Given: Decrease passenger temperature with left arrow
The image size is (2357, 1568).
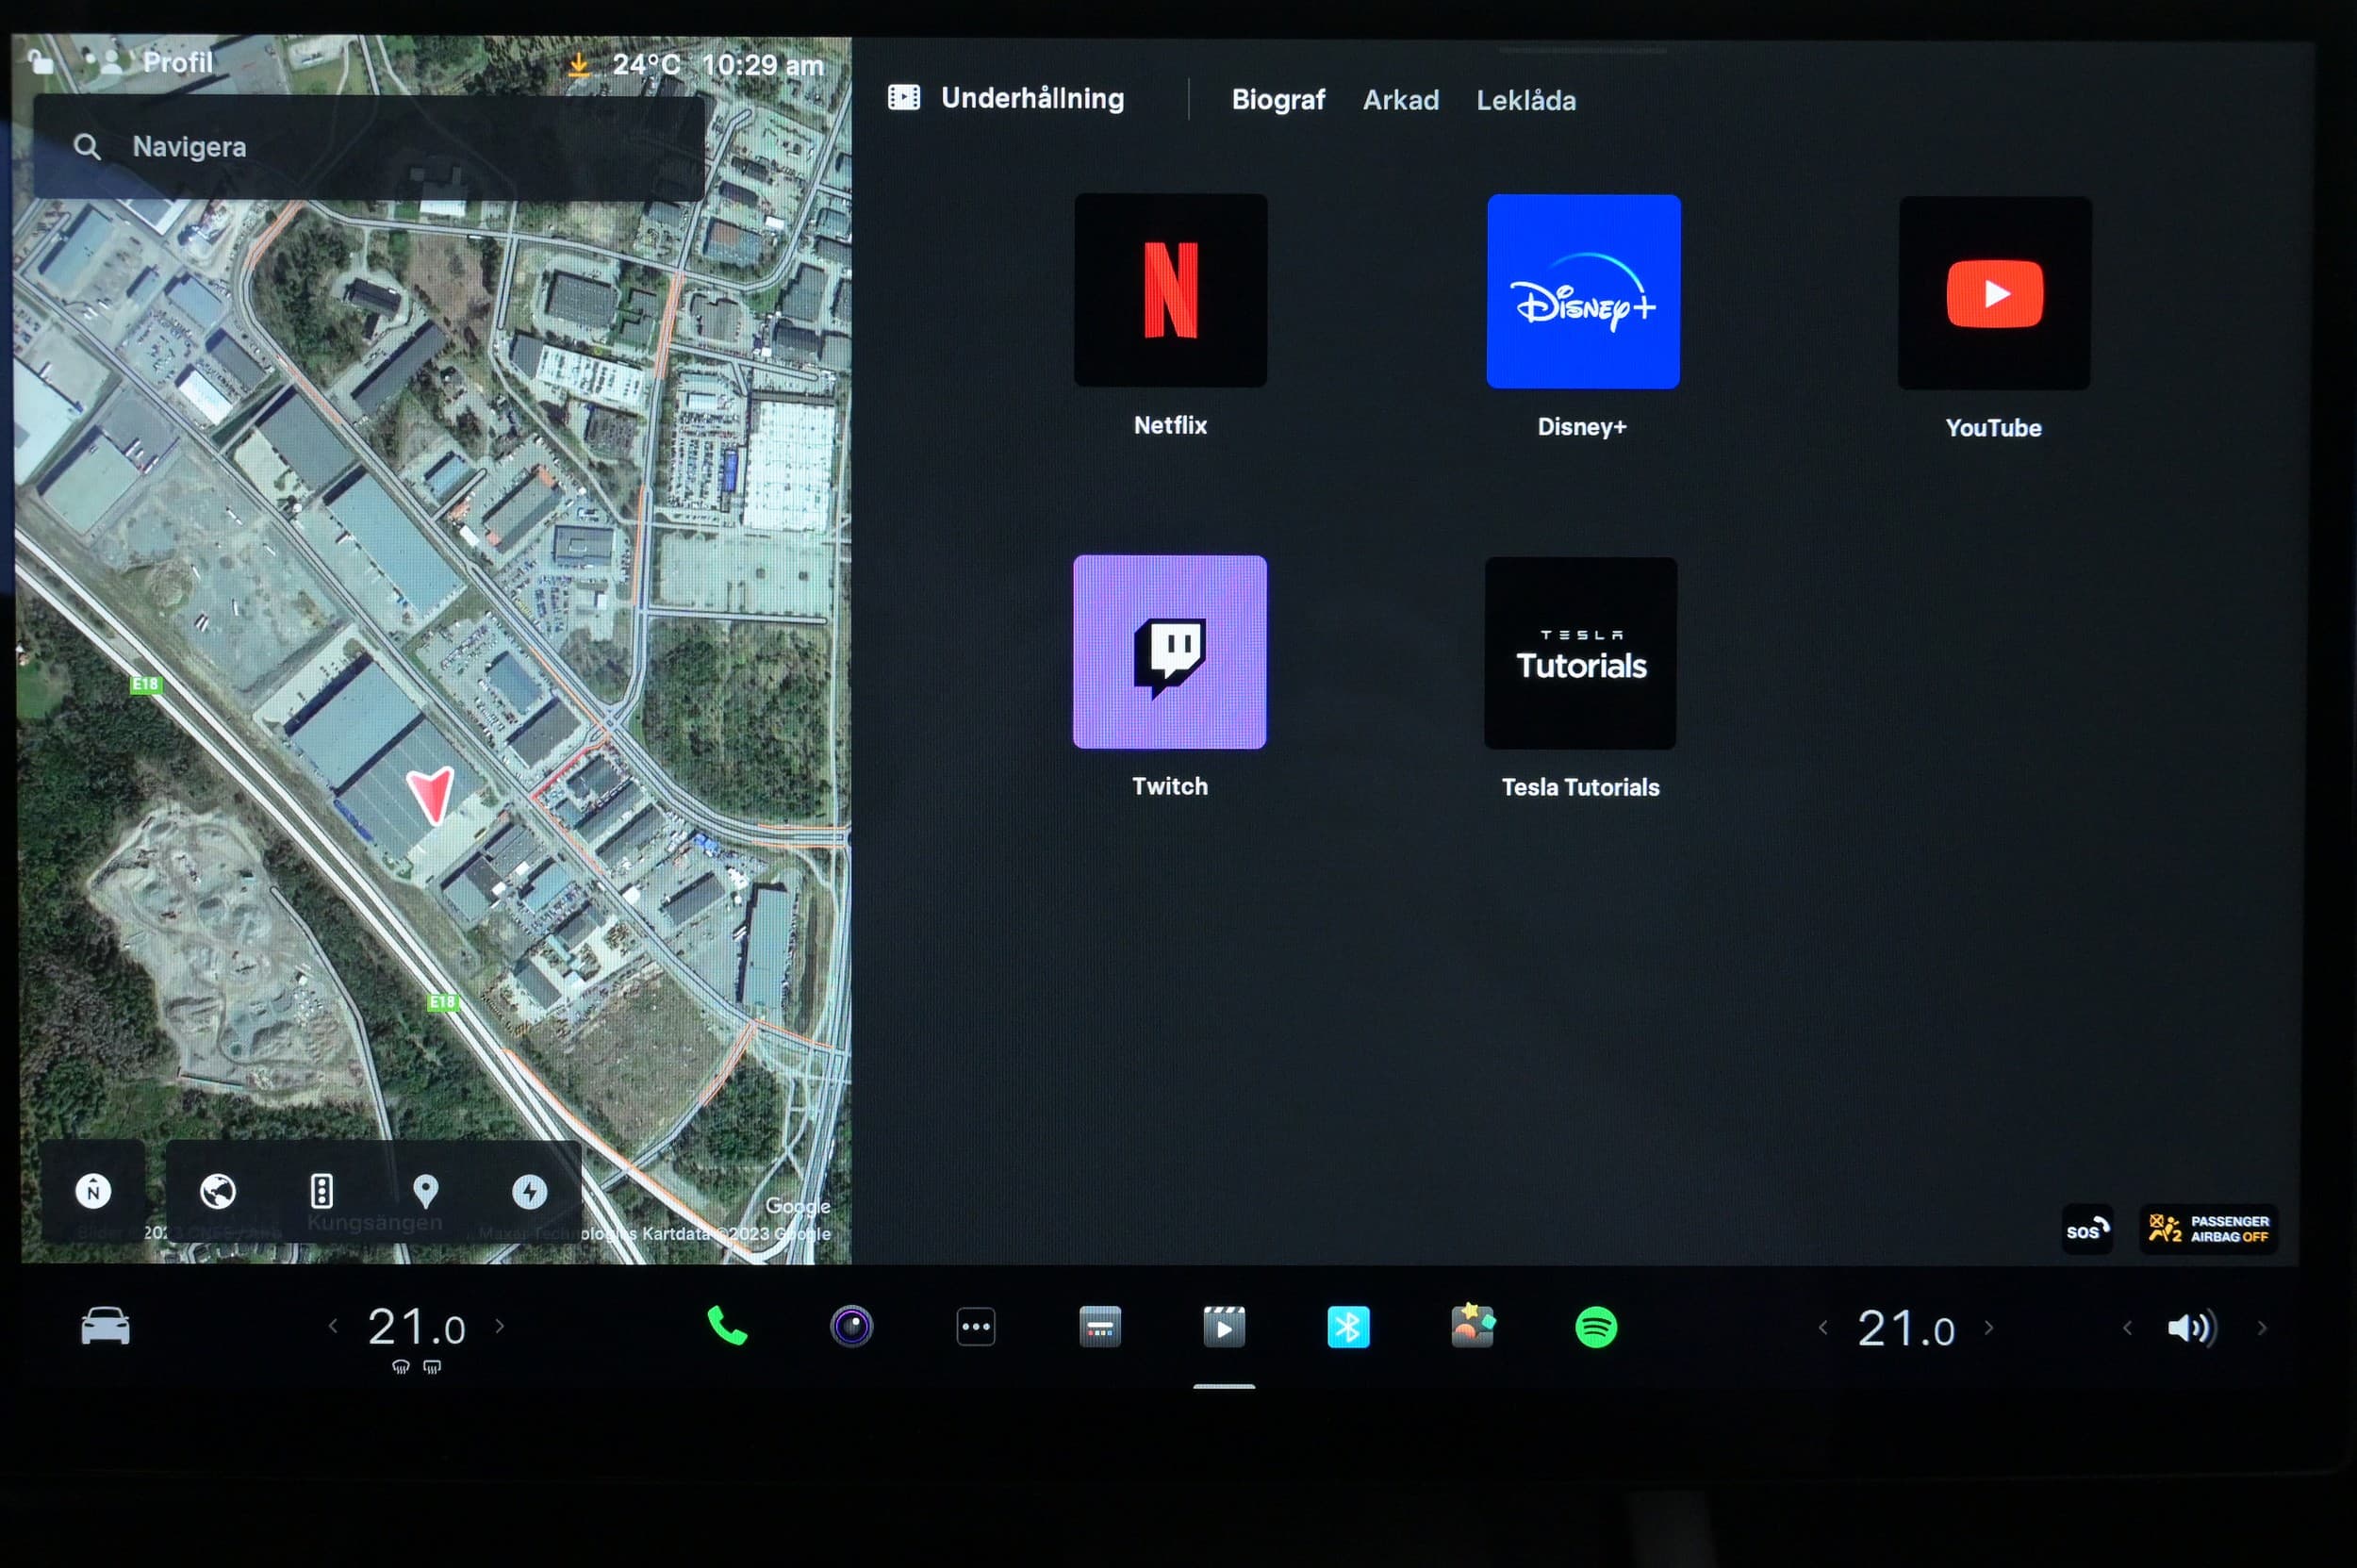Looking at the screenshot, I should click(x=1822, y=1328).
